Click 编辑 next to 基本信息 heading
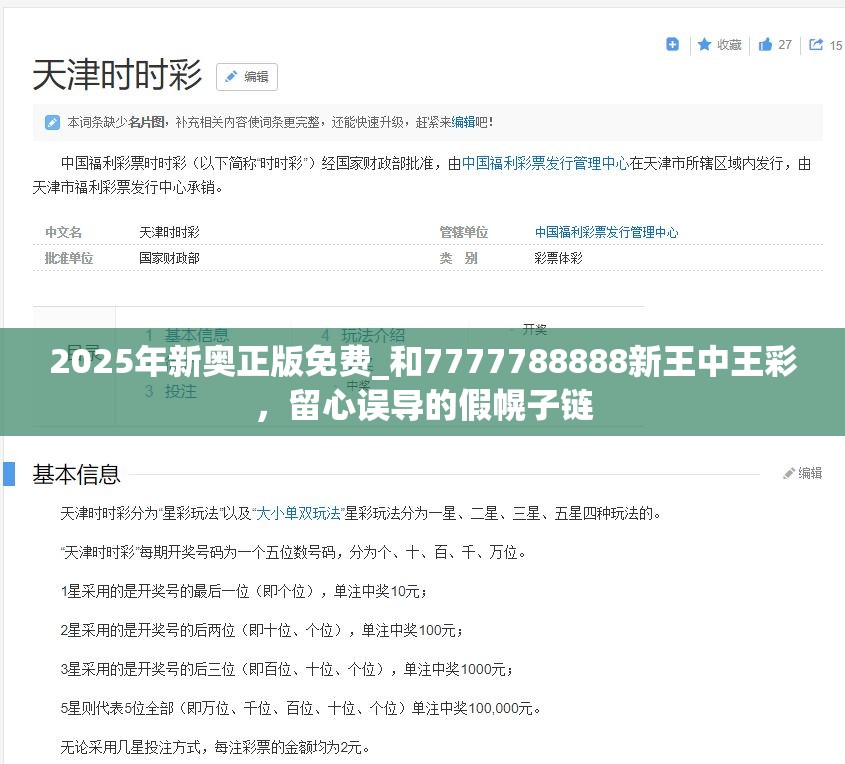The height and width of the screenshot is (764, 845). coord(802,473)
